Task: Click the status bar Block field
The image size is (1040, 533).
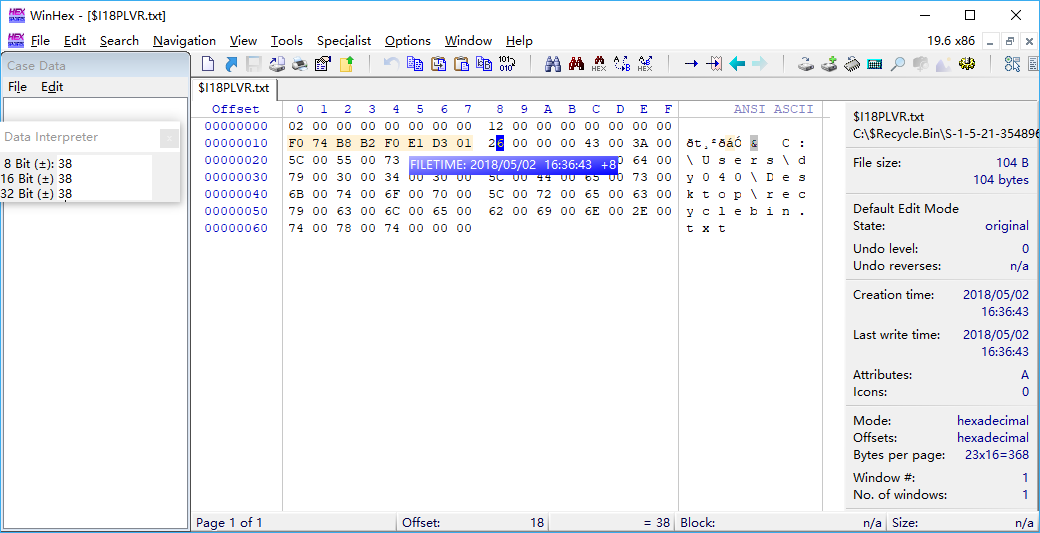Action: 781,522
